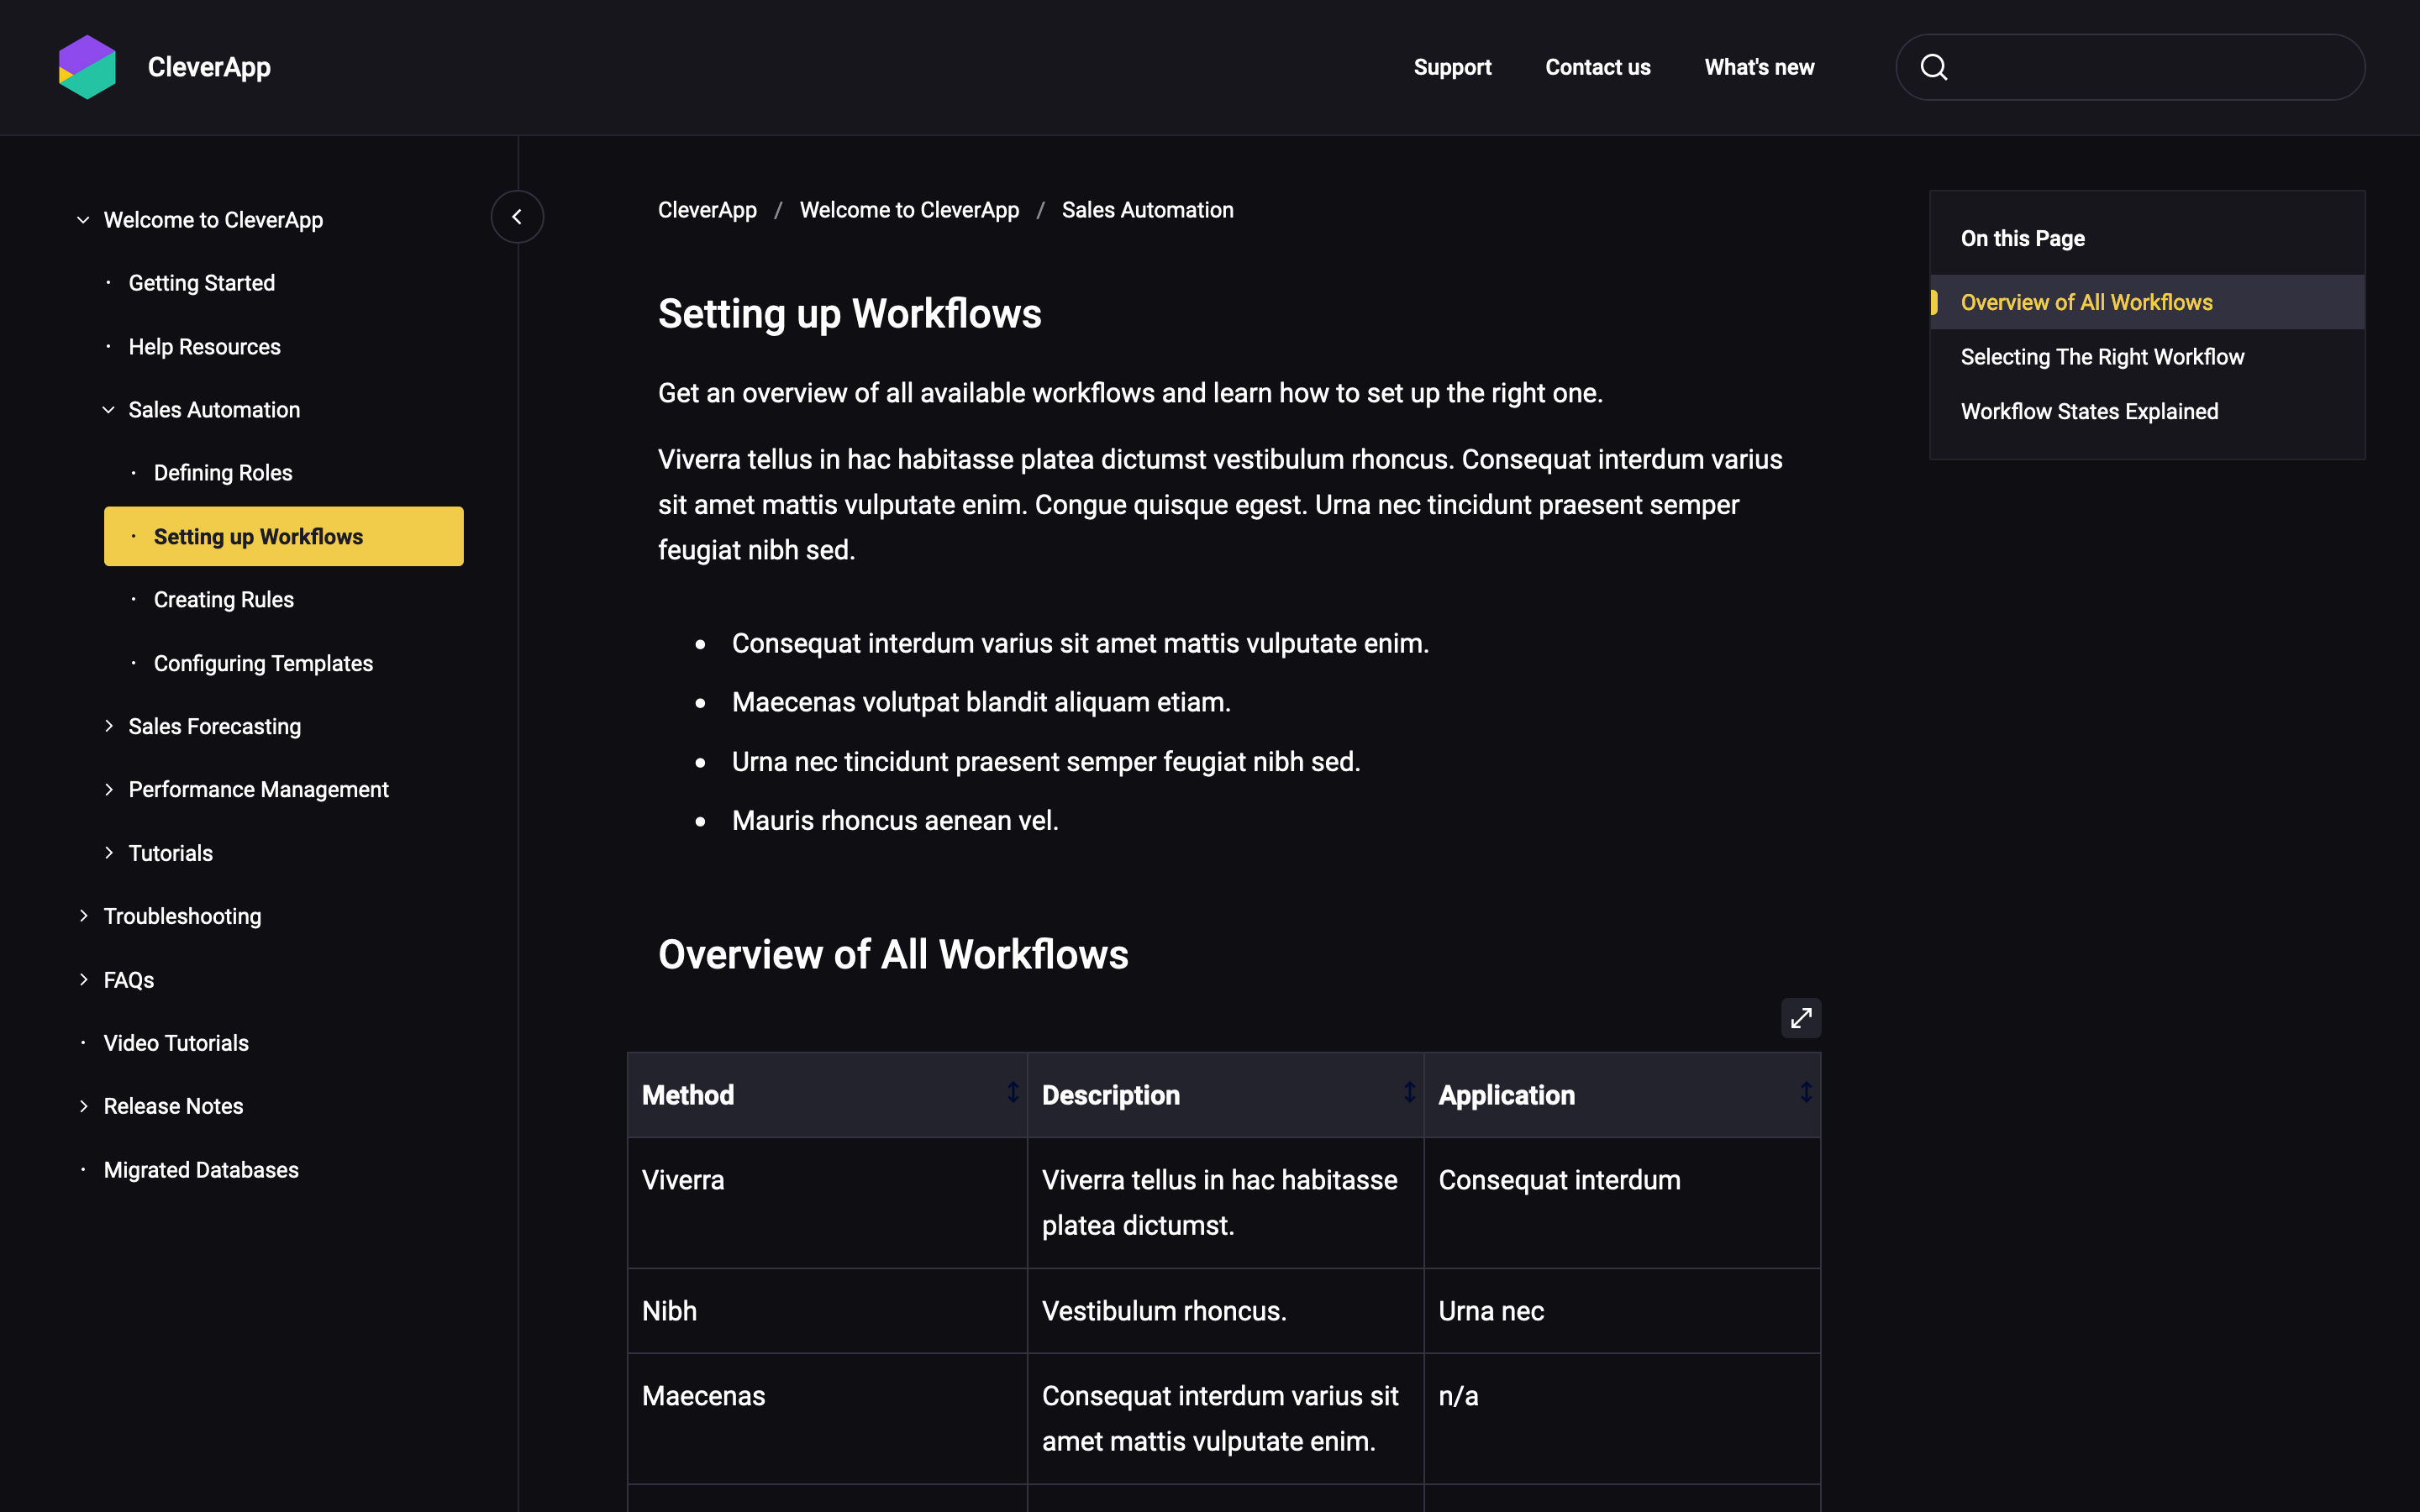Image resolution: width=2420 pixels, height=1512 pixels.
Task: Click the Contact us link
Action: 1597,67
